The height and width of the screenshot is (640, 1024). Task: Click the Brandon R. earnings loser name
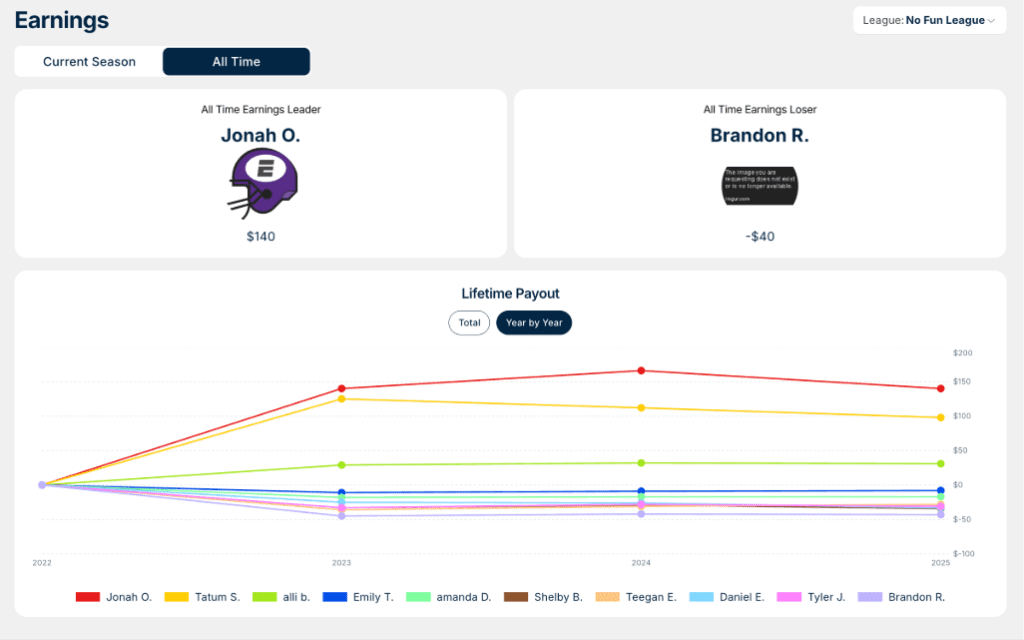760,135
